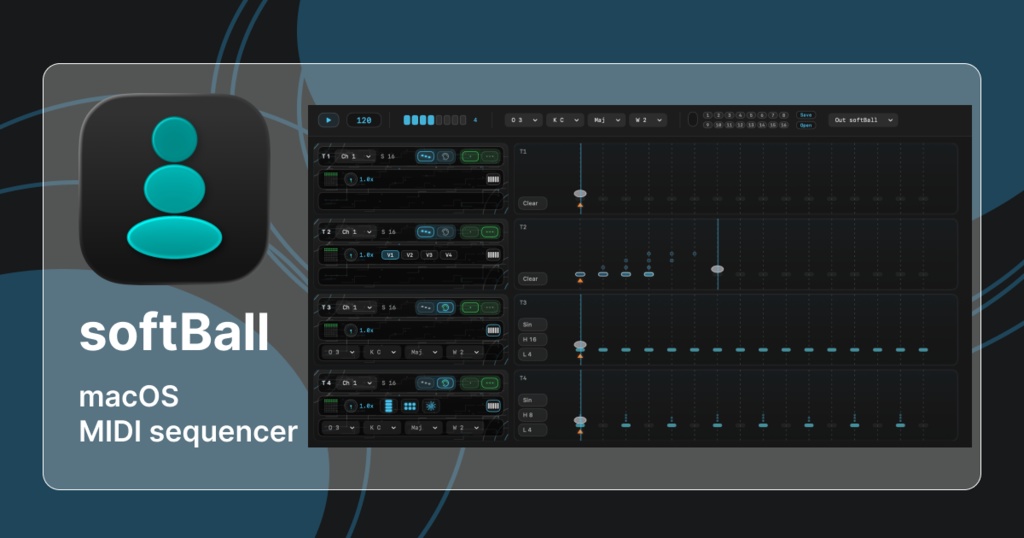The image size is (1024, 538).
Task: Toggle T1 piano keyboard icon
Action: click(493, 179)
